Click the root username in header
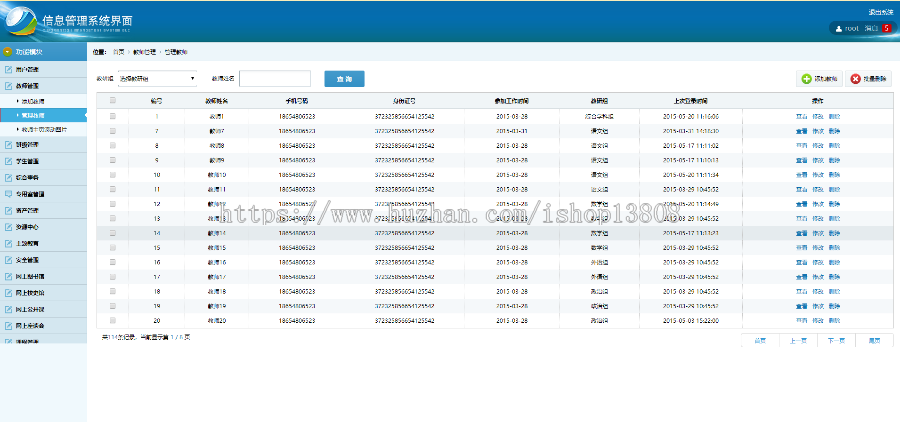The image size is (900, 422). click(851, 28)
